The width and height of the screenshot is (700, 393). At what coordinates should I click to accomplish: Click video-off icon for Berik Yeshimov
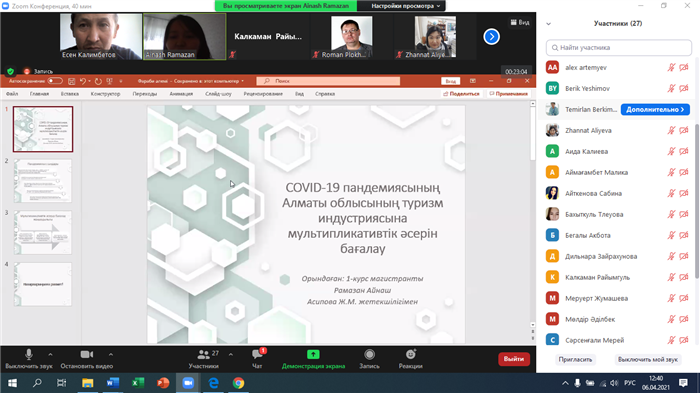click(683, 88)
